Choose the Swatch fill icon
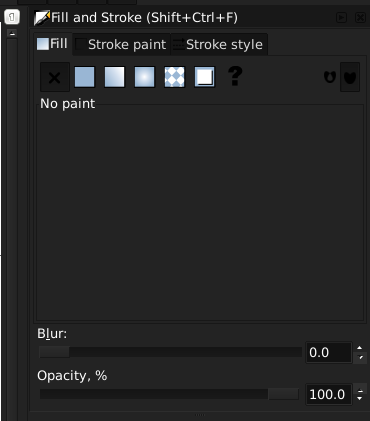Screen dimensions: 370x421 [x=204, y=77]
